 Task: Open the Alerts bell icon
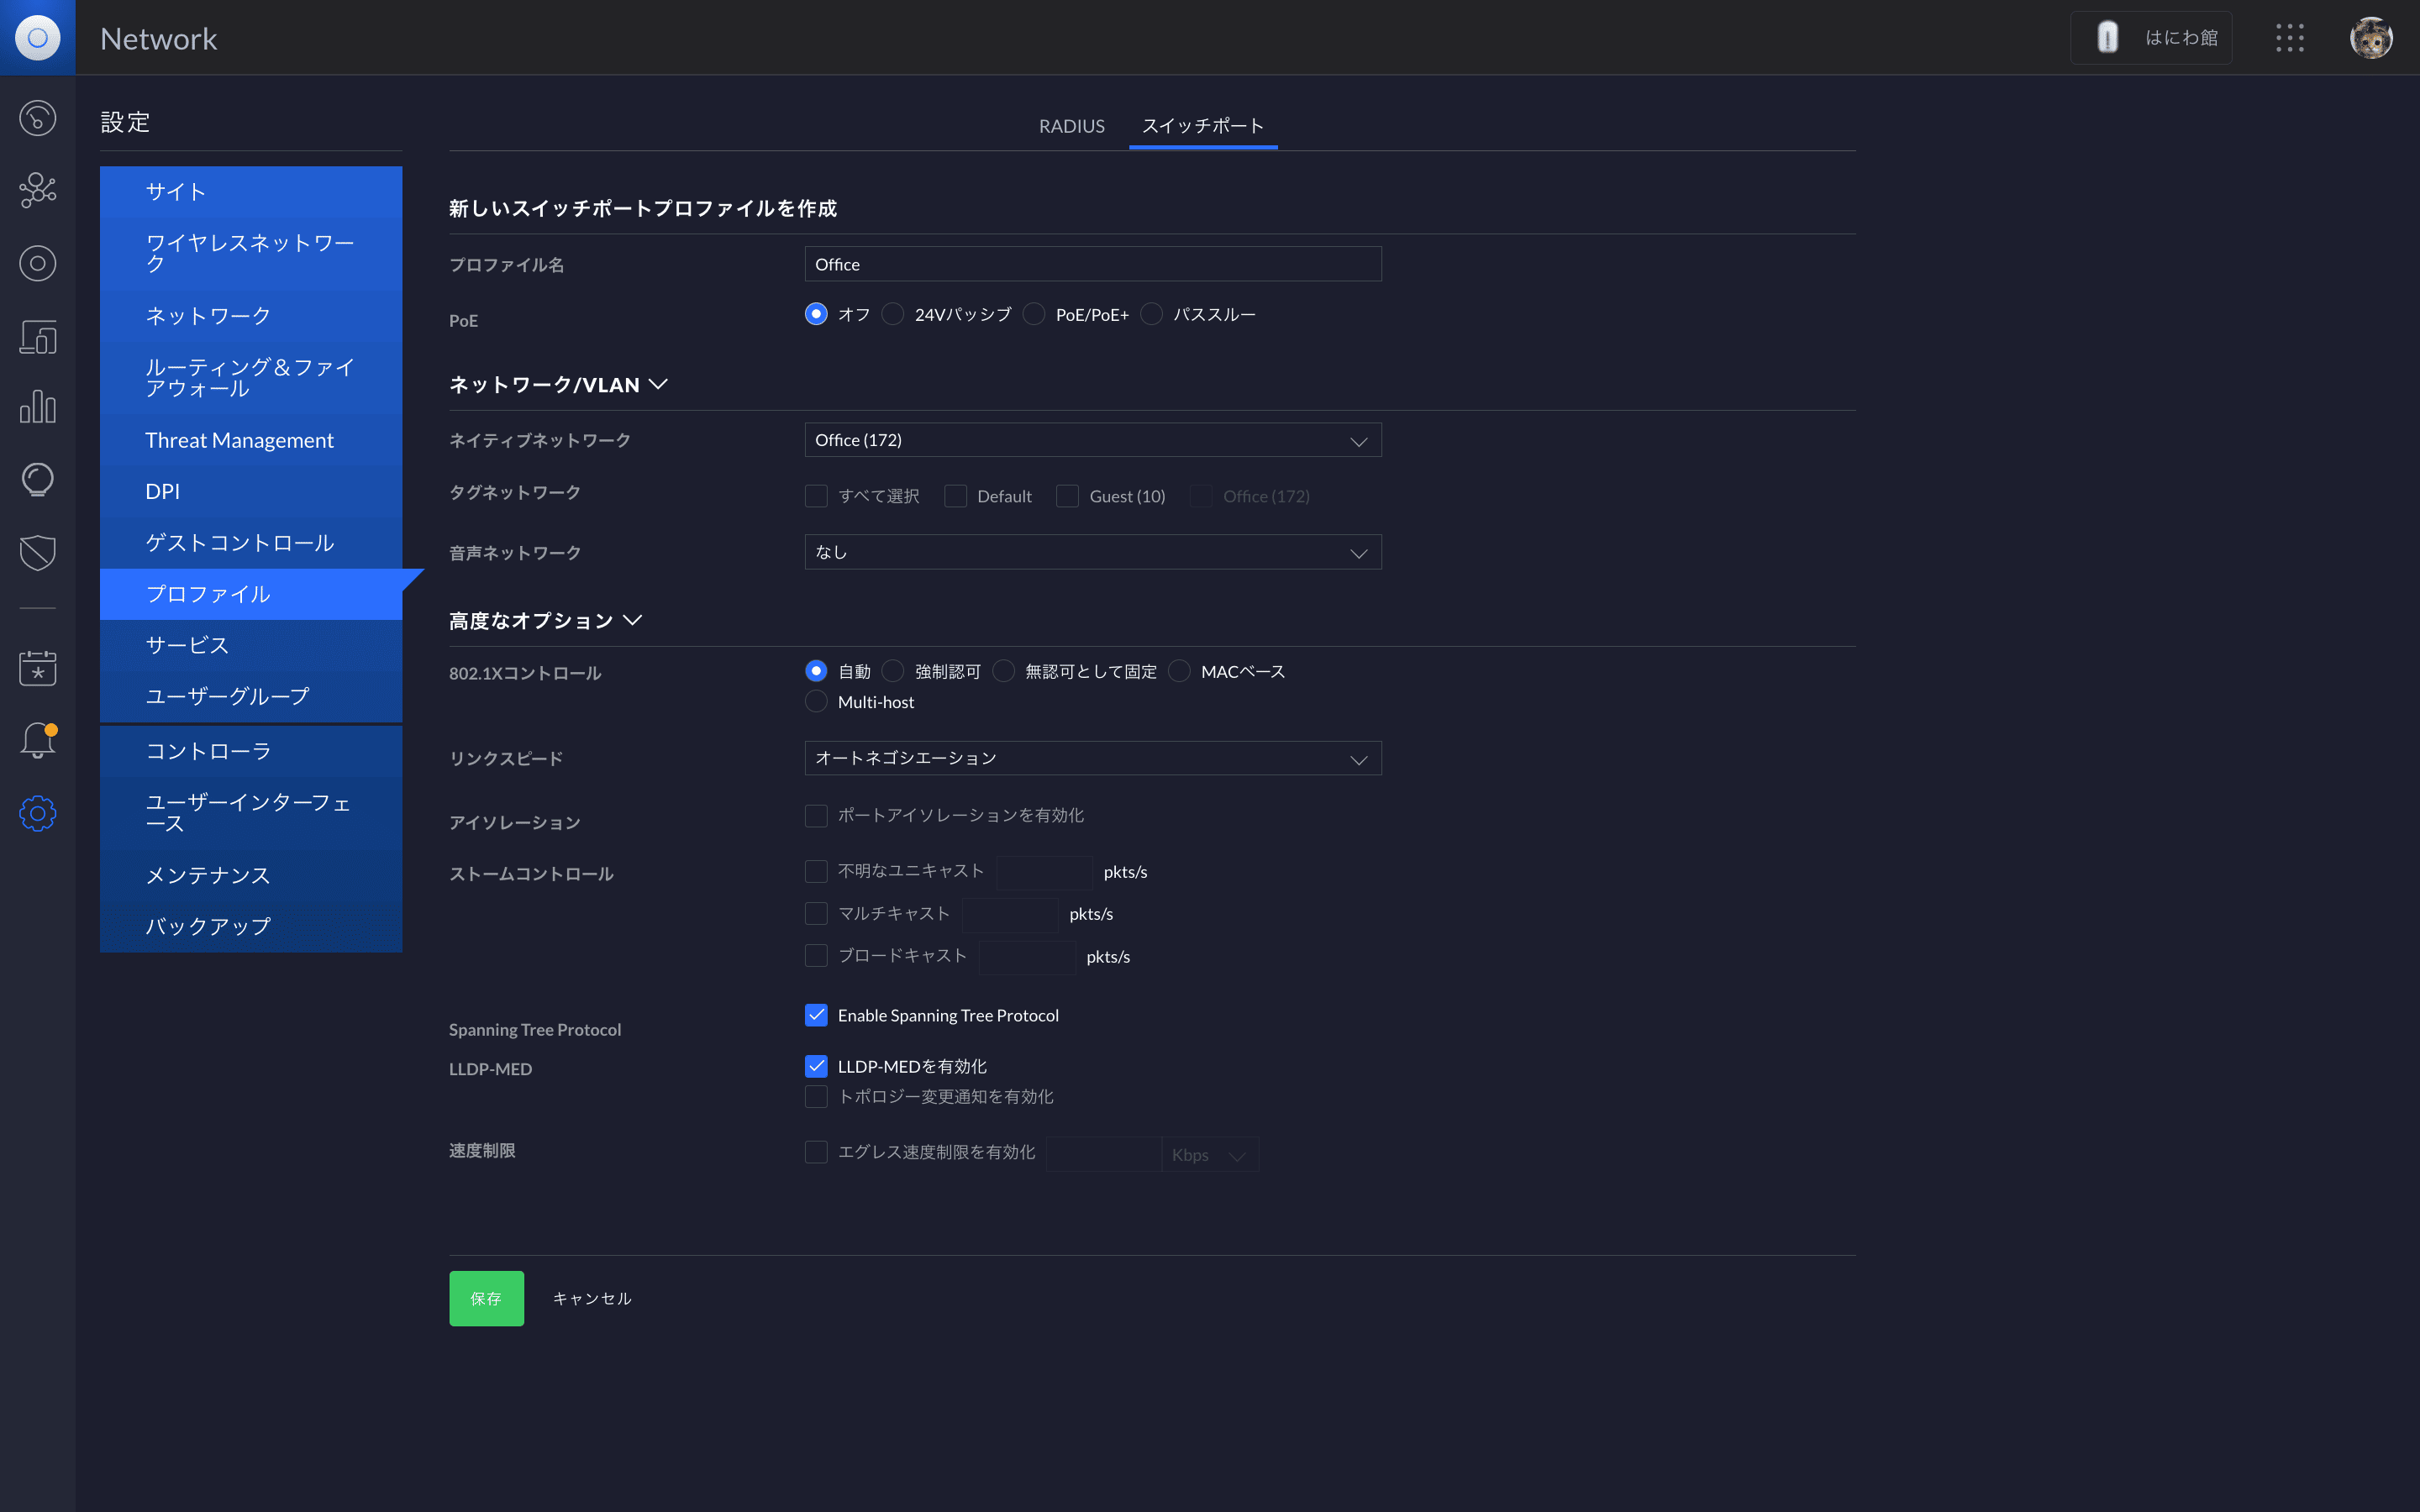(37, 741)
